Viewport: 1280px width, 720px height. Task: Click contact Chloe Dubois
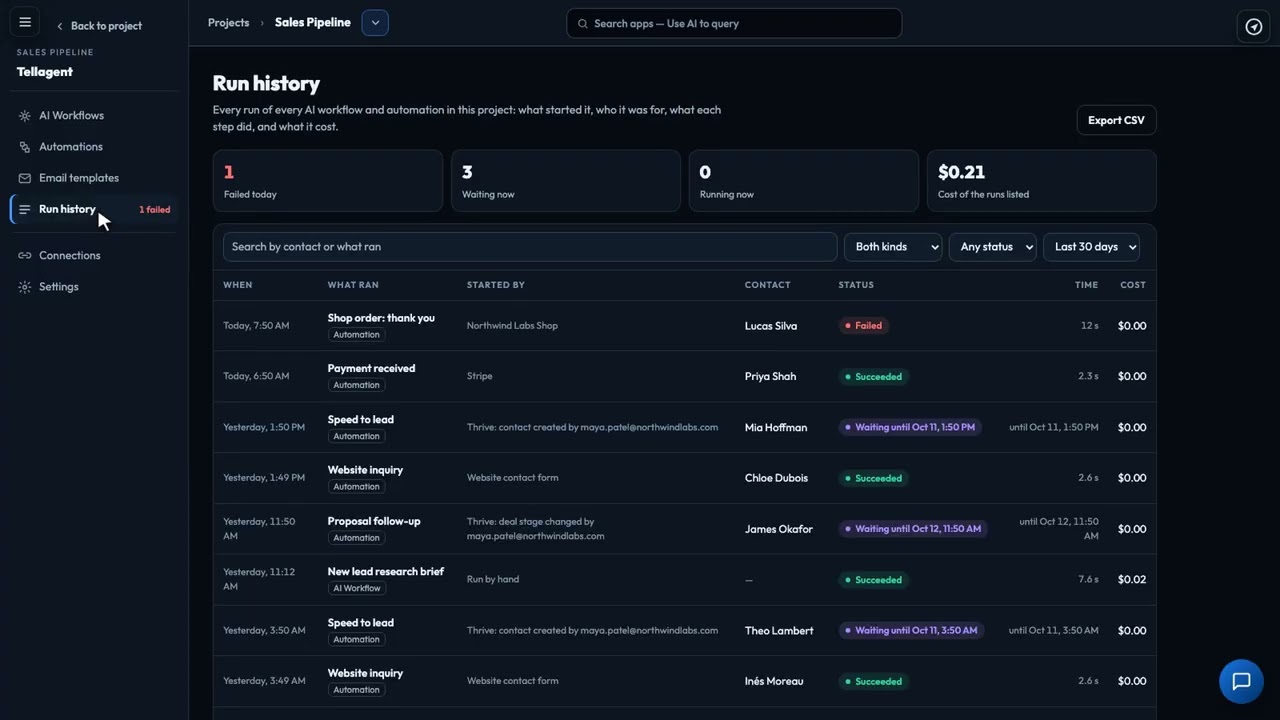pyautogui.click(x=776, y=478)
